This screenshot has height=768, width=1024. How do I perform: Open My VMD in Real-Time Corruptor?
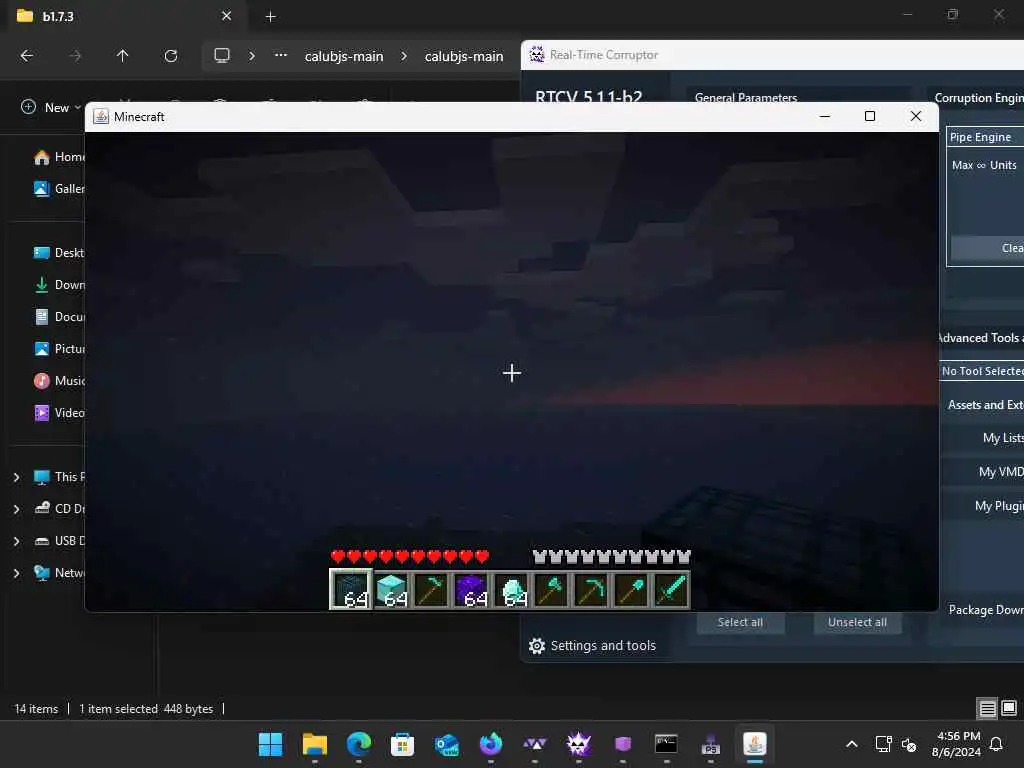tap(982, 472)
